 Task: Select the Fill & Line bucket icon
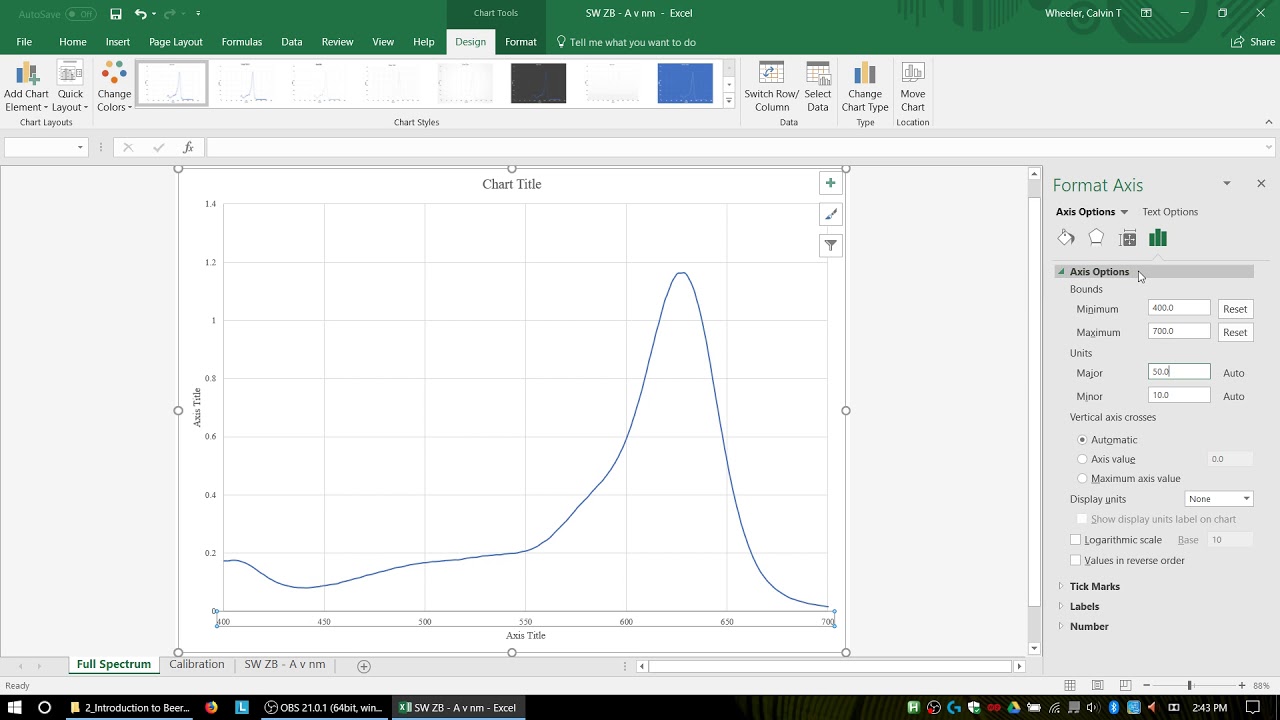pos(1066,238)
